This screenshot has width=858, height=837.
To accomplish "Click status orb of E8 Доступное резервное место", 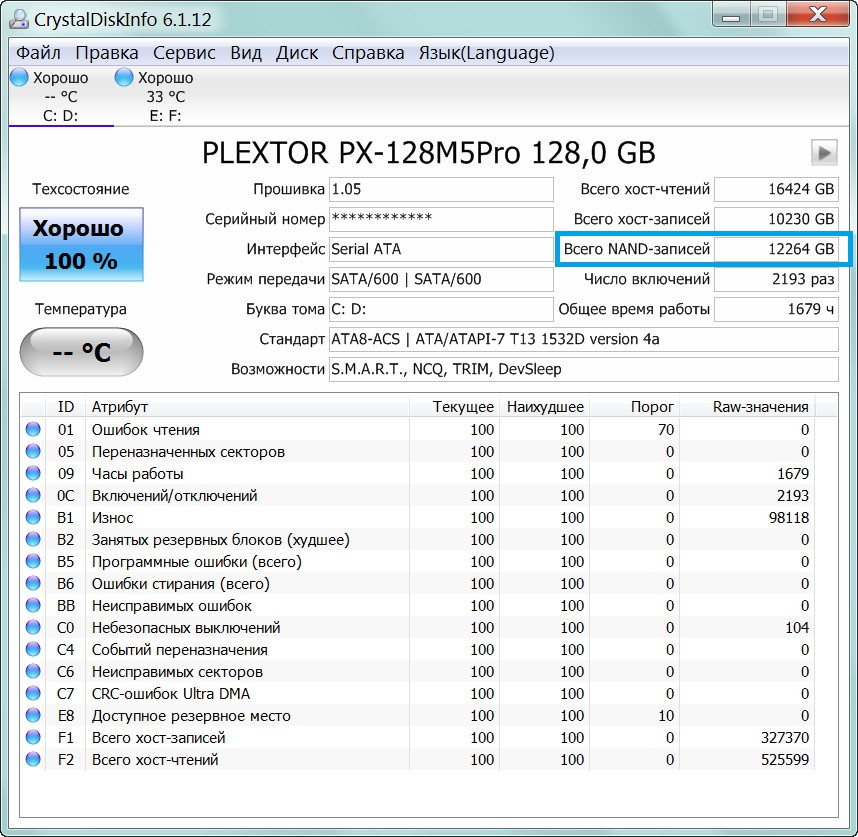I will coord(33,716).
